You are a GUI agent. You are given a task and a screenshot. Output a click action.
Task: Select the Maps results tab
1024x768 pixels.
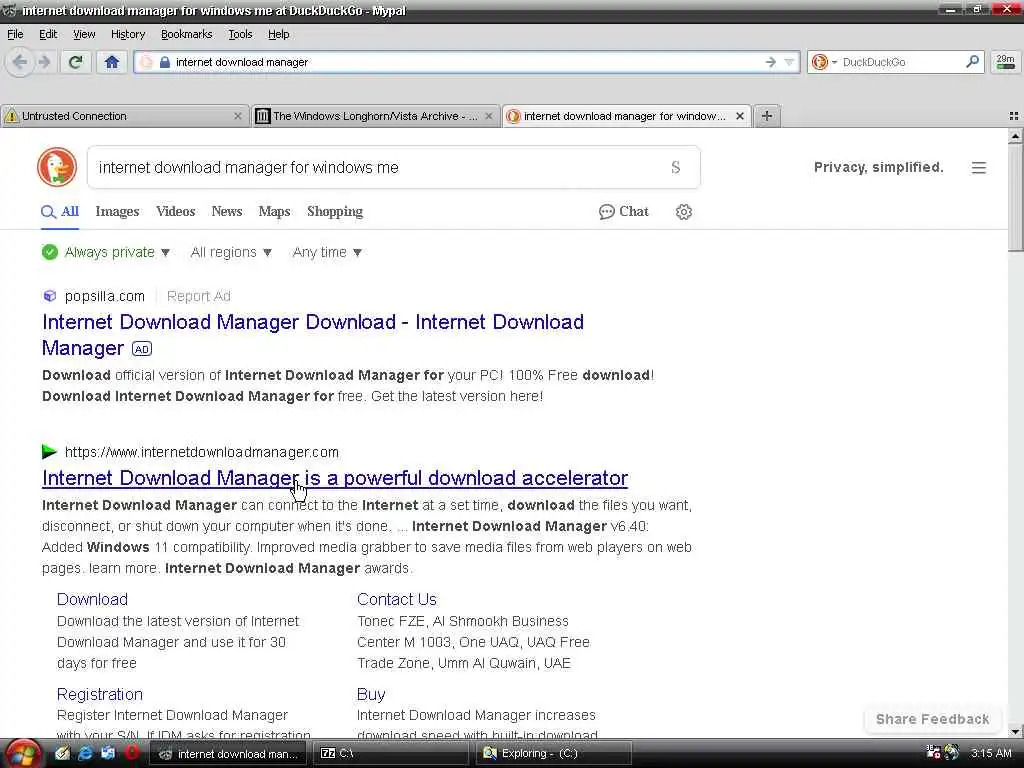(274, 212)
